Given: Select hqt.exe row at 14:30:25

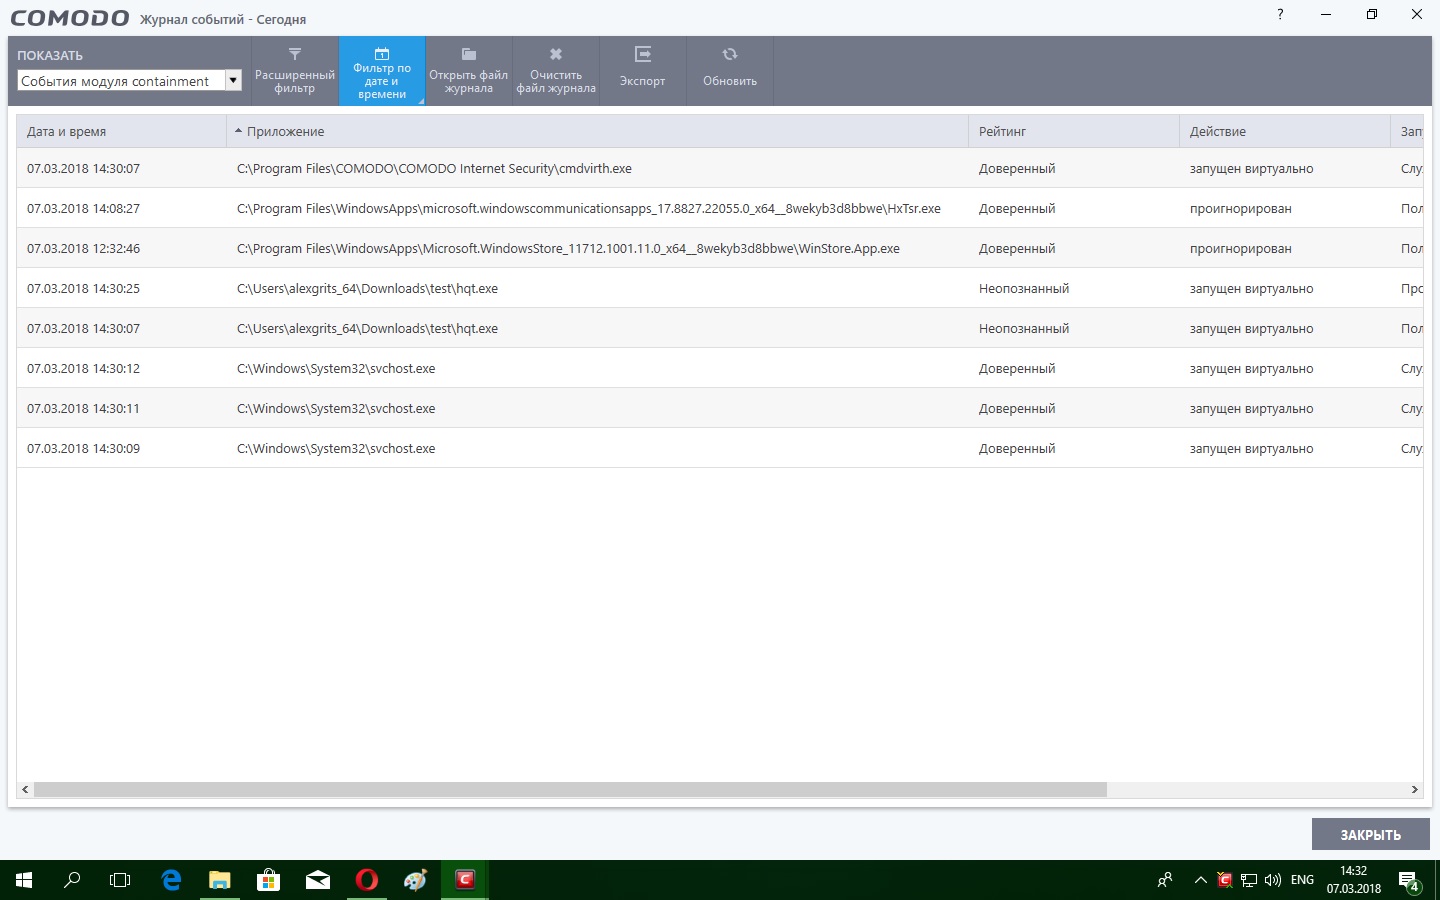Looking at the screenshot, I should [x=720, y=288].
